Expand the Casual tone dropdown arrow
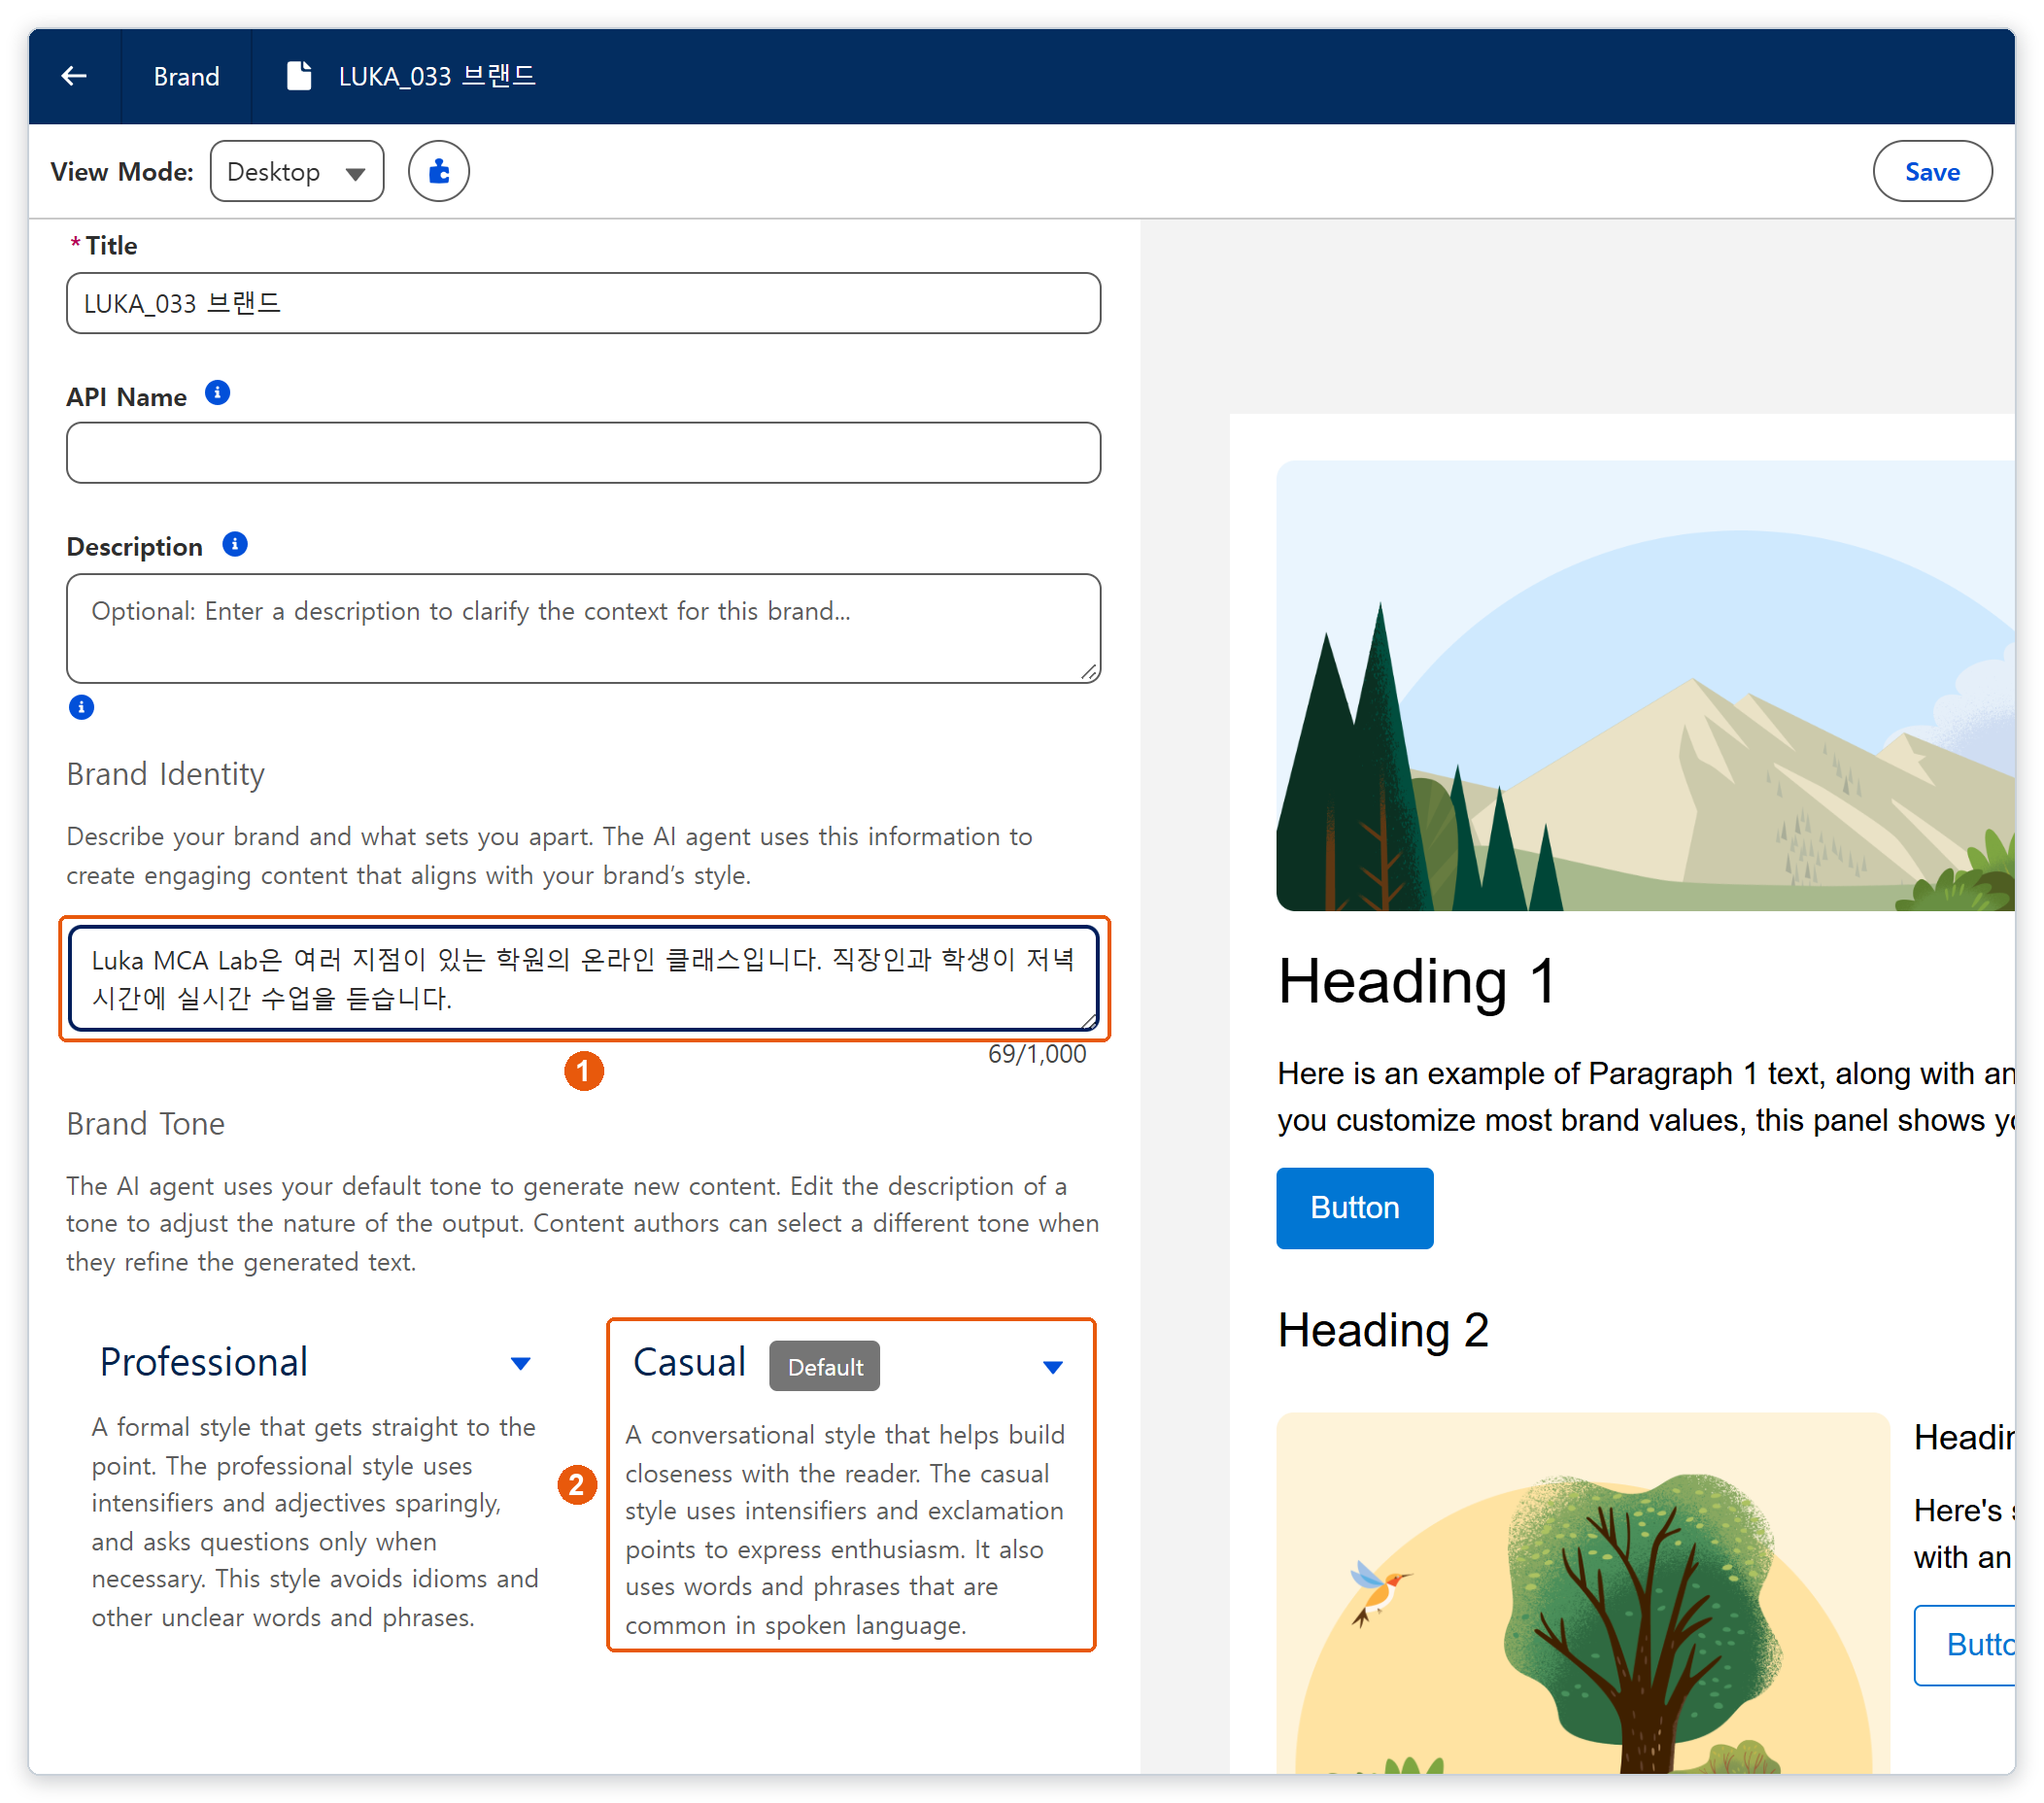The height and width of the screenshot is (1803, 2044). click(1053, 1368)
